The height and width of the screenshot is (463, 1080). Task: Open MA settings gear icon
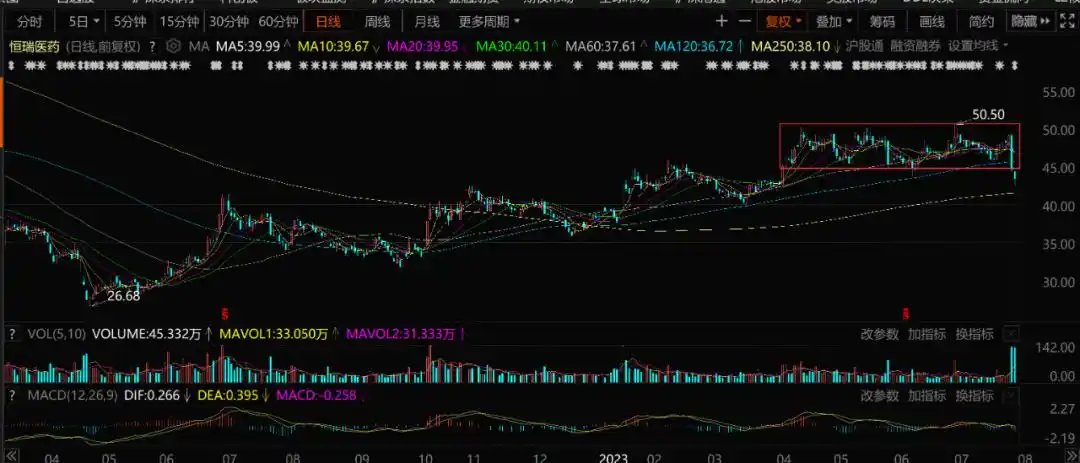(174, 47)
